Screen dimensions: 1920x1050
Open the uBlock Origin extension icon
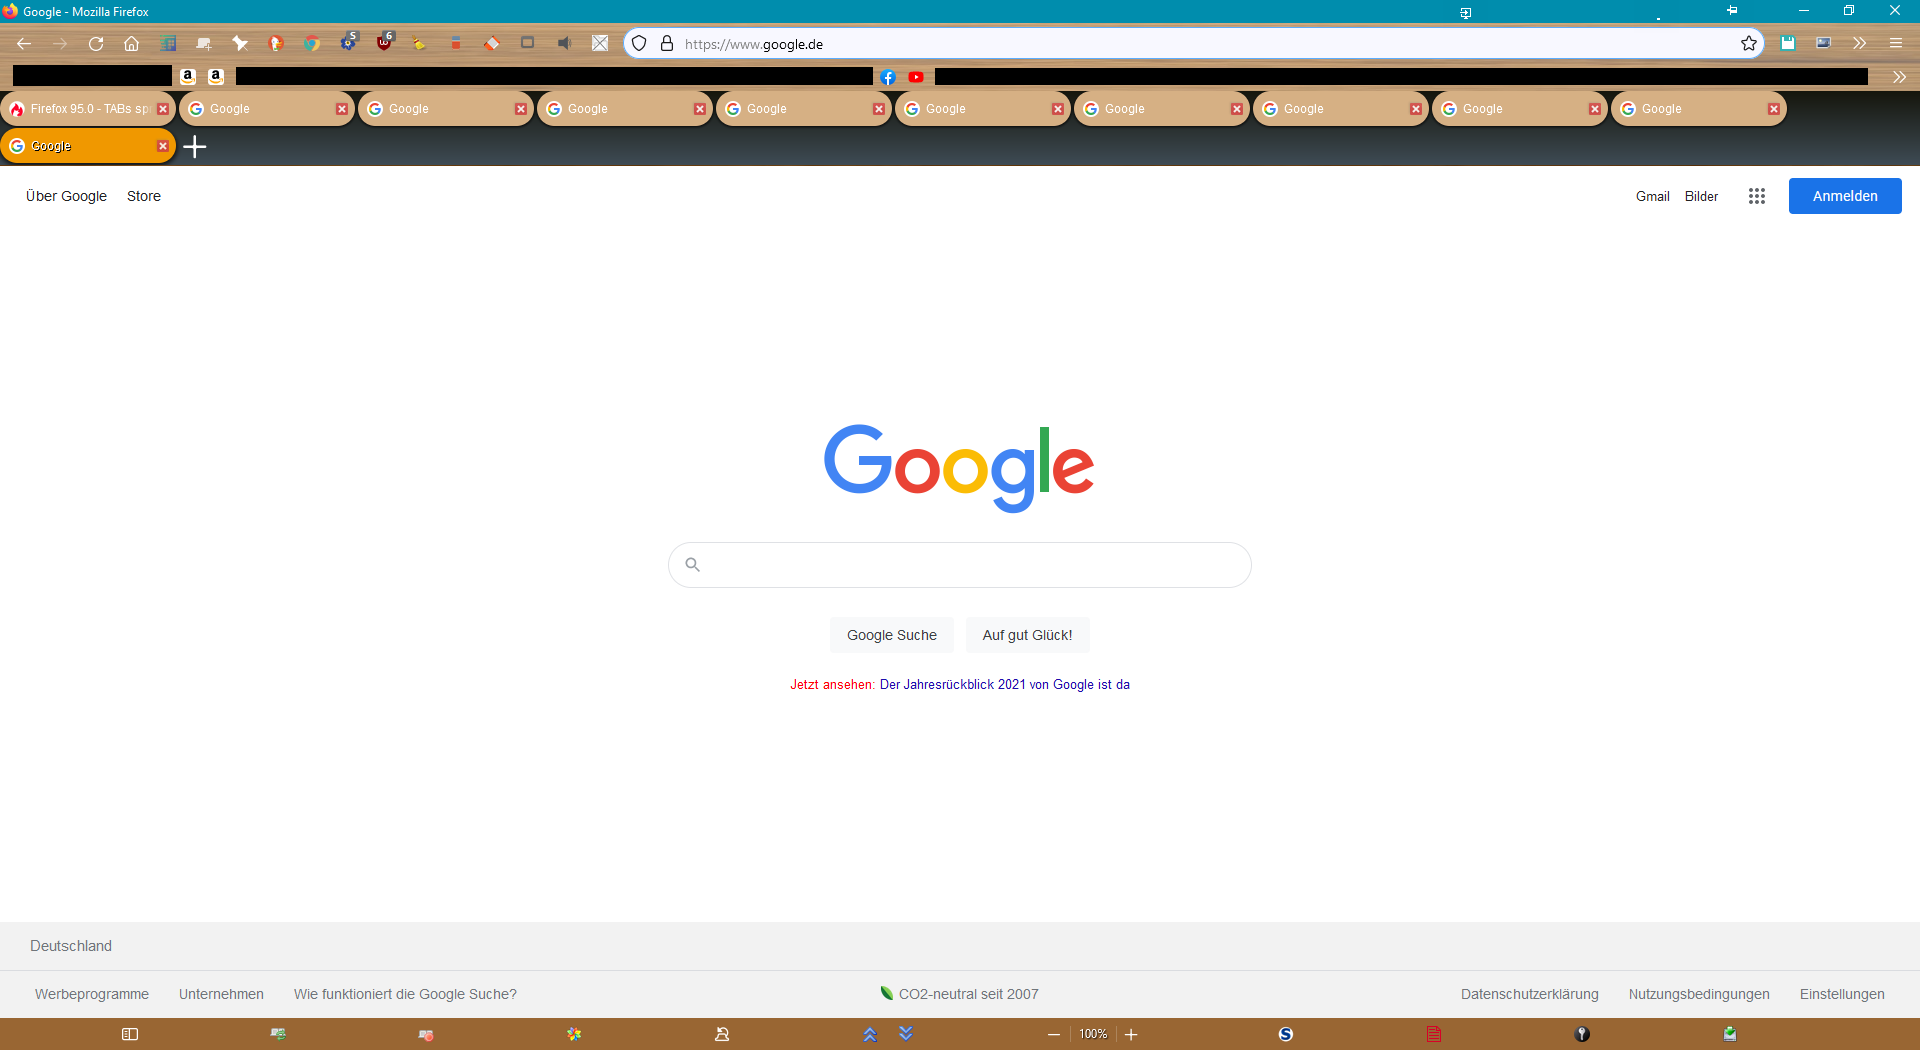(384, 43)
